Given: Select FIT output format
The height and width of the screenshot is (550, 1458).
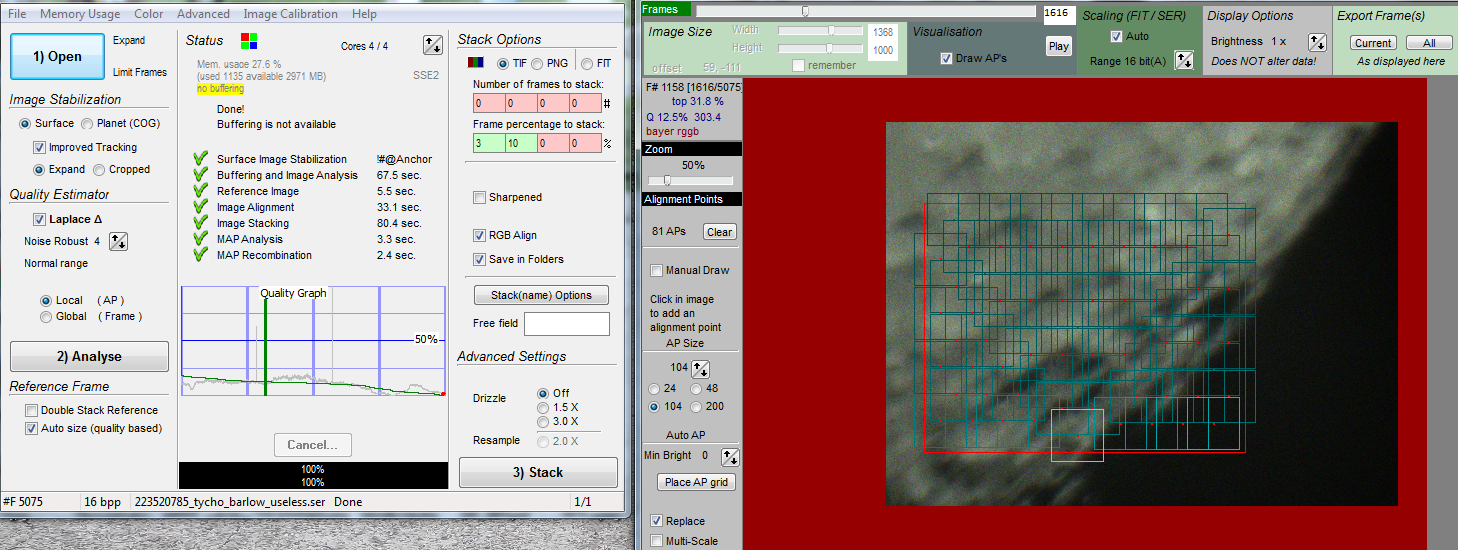Looking at the screenshot, I should 596,64.
